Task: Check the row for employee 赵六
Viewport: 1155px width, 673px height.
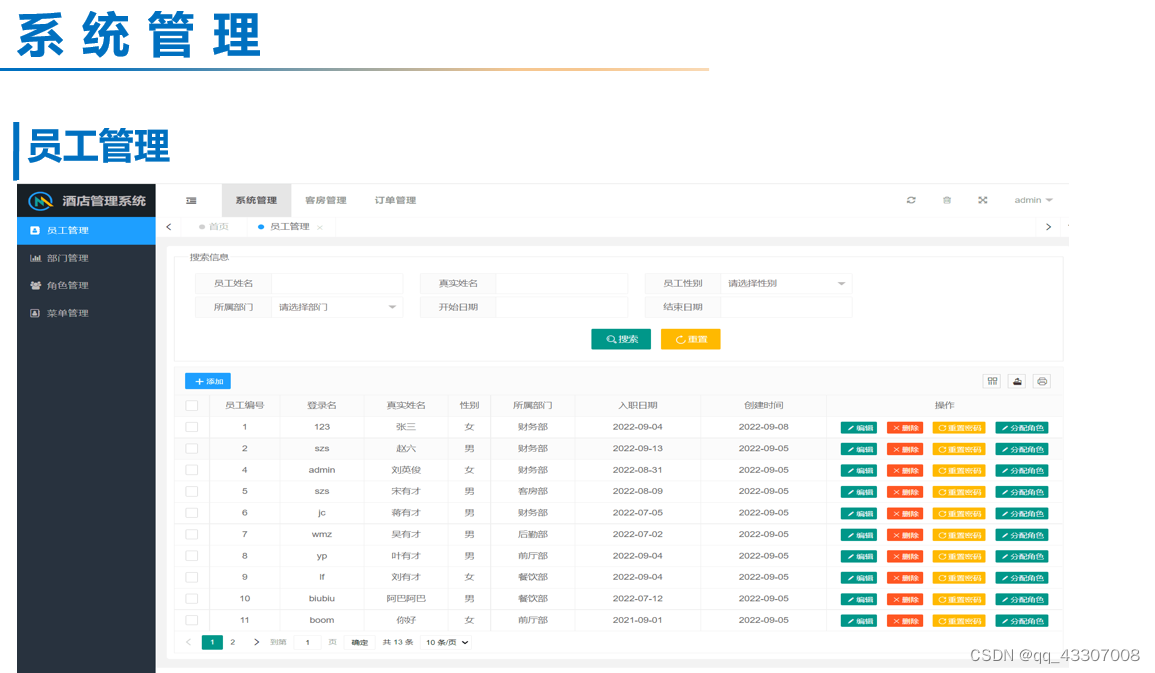Action: [x=192, y=448]
